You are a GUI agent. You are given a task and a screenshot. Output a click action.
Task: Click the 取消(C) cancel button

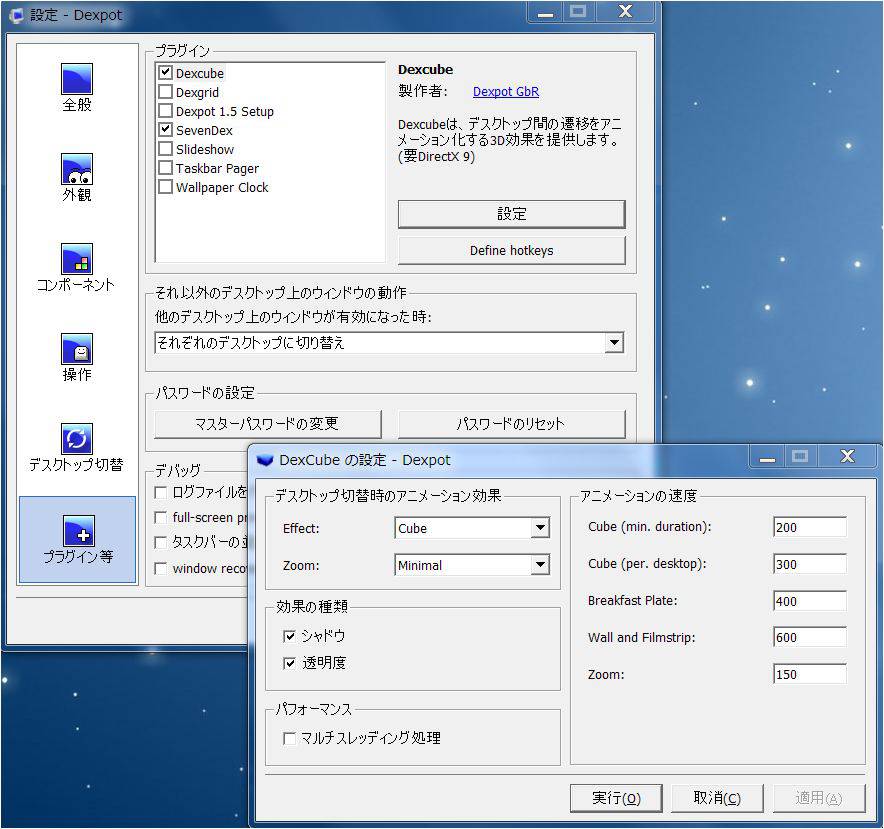(717, 798)
